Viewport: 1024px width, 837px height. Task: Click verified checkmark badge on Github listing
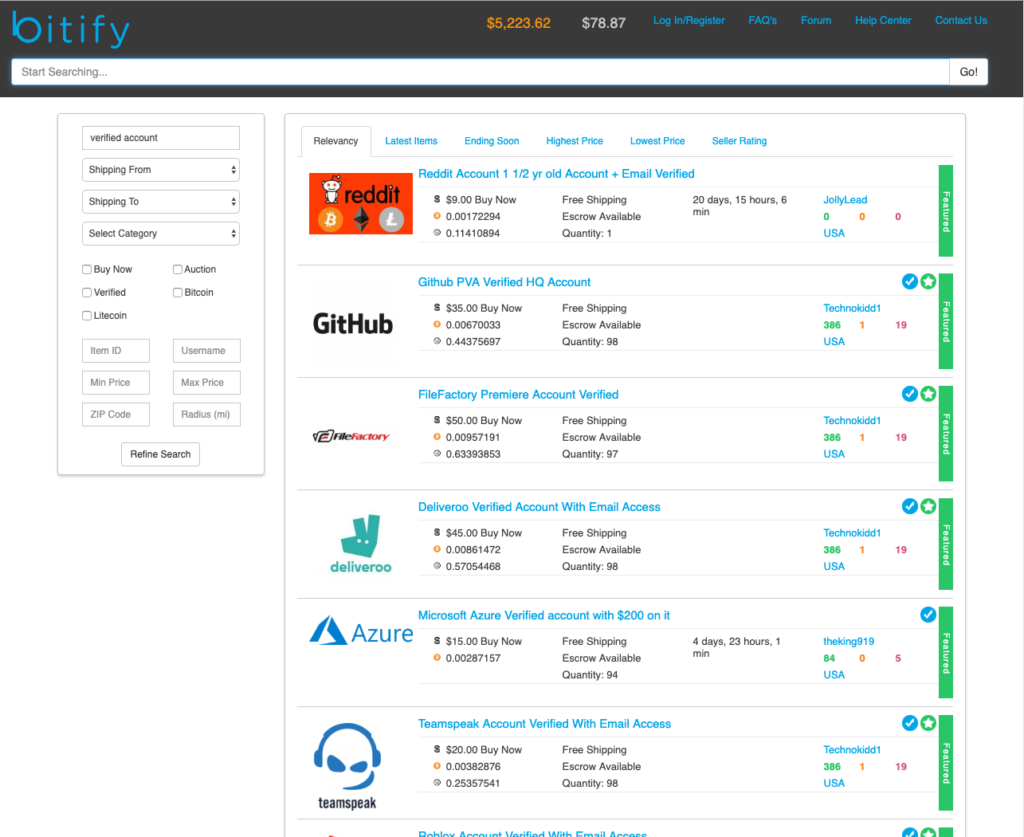tap(910, 281)
